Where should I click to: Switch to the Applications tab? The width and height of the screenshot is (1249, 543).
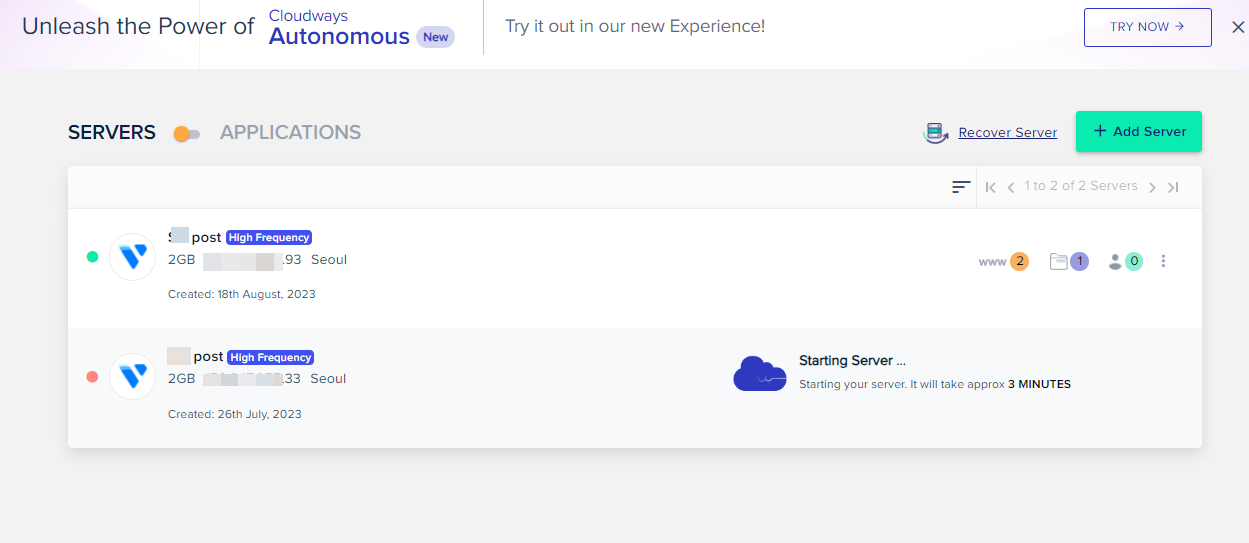[290, 132]
